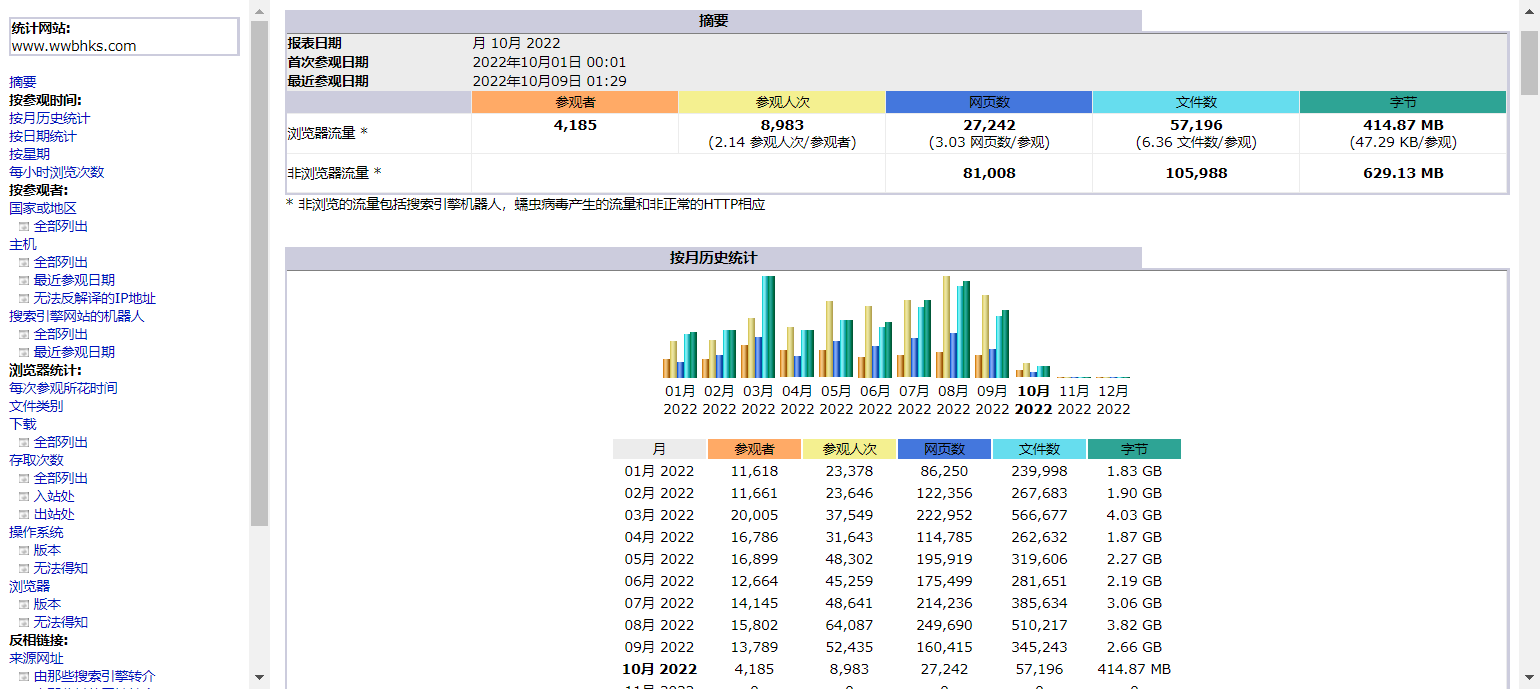Click the sidebar scrollbar thumb

click(260, 273)
